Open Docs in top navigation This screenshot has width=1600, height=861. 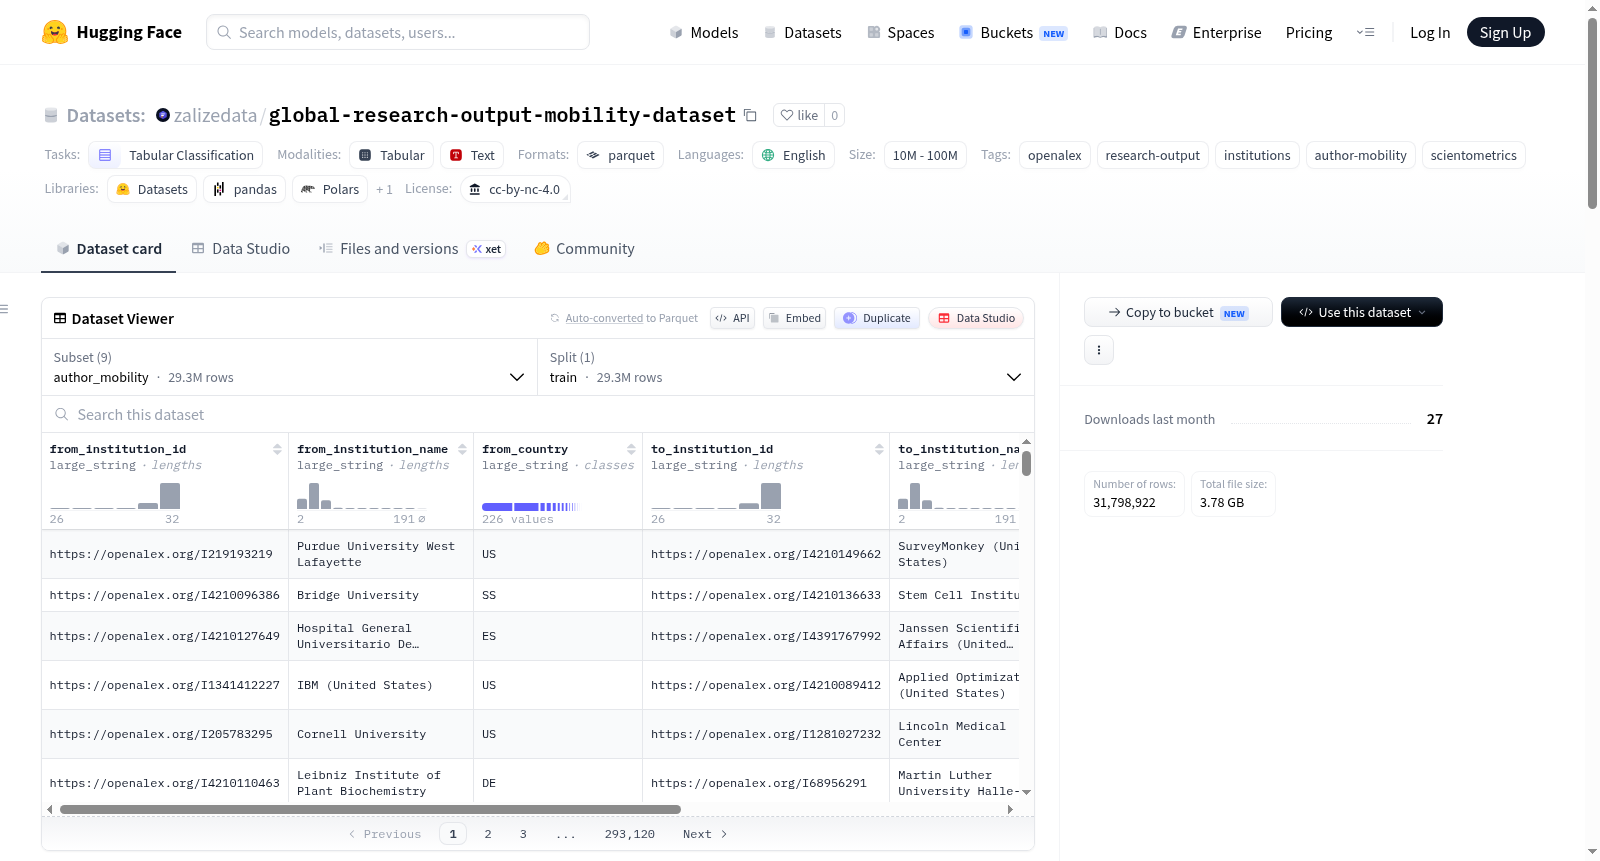tap(1120, 32)
